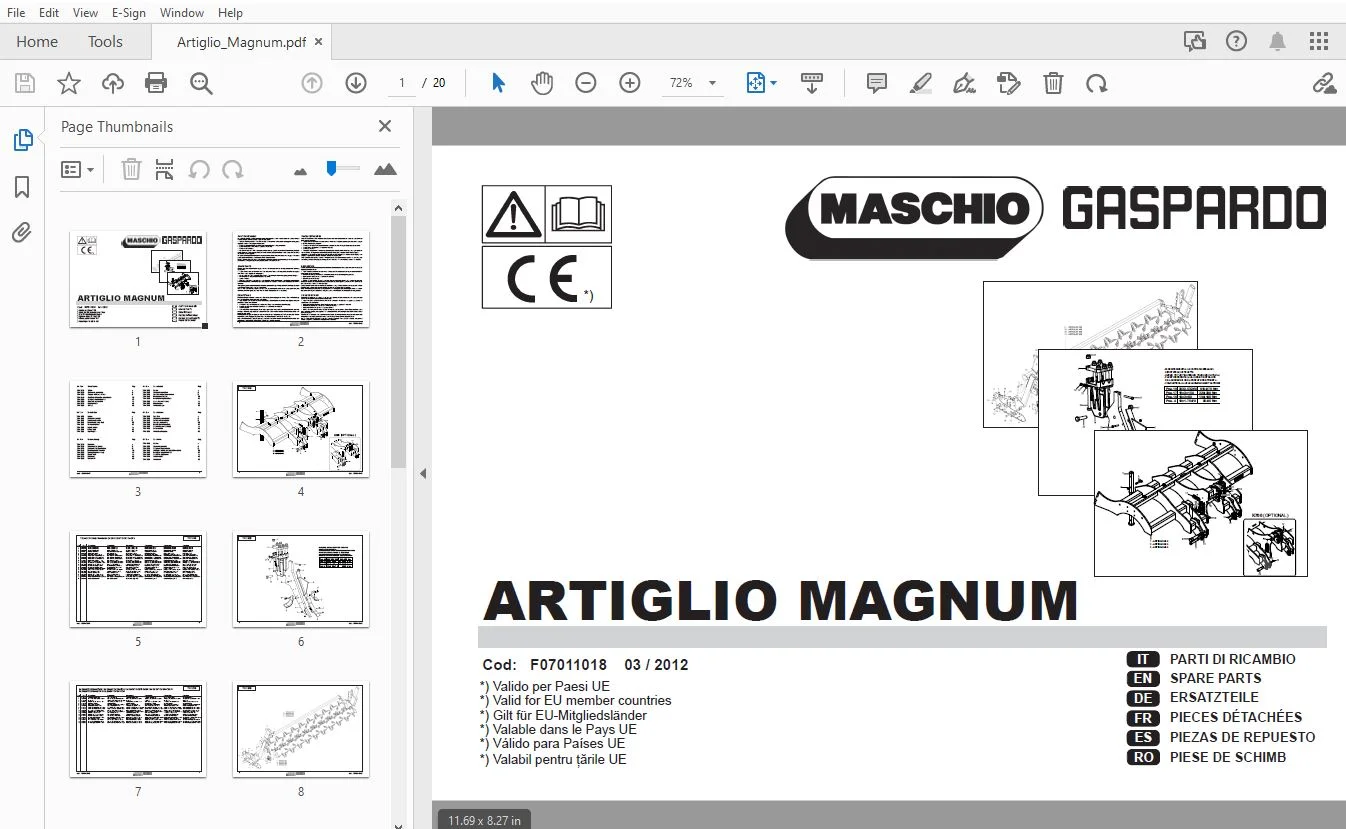Image resolution: width=1346 pixels, height=829 pixels.
Task: Click the thumbnails scrollbar up arrow
Action: coord(398,208)
